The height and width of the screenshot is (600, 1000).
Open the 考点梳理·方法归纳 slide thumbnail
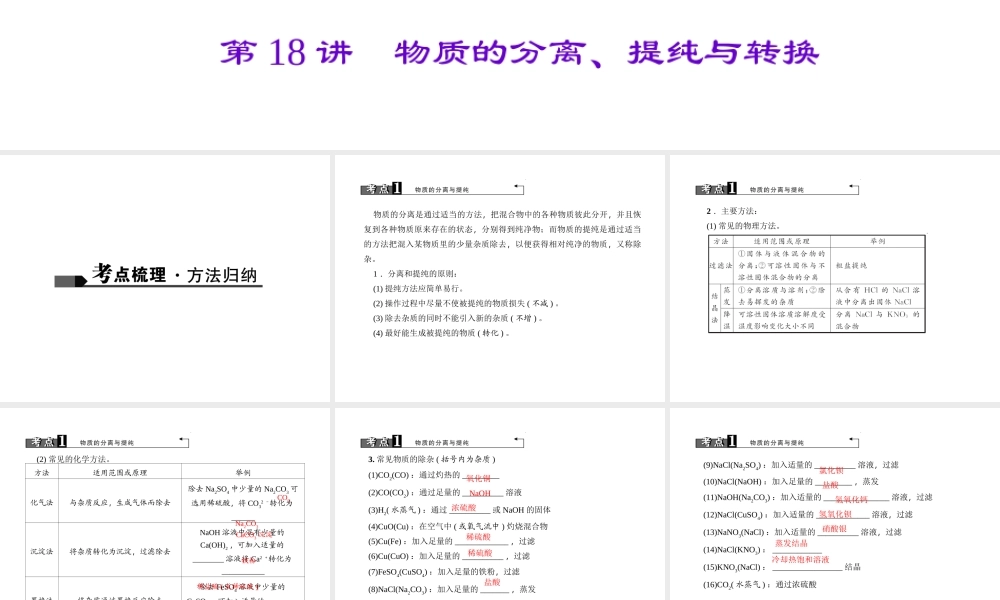click(165, 278)
